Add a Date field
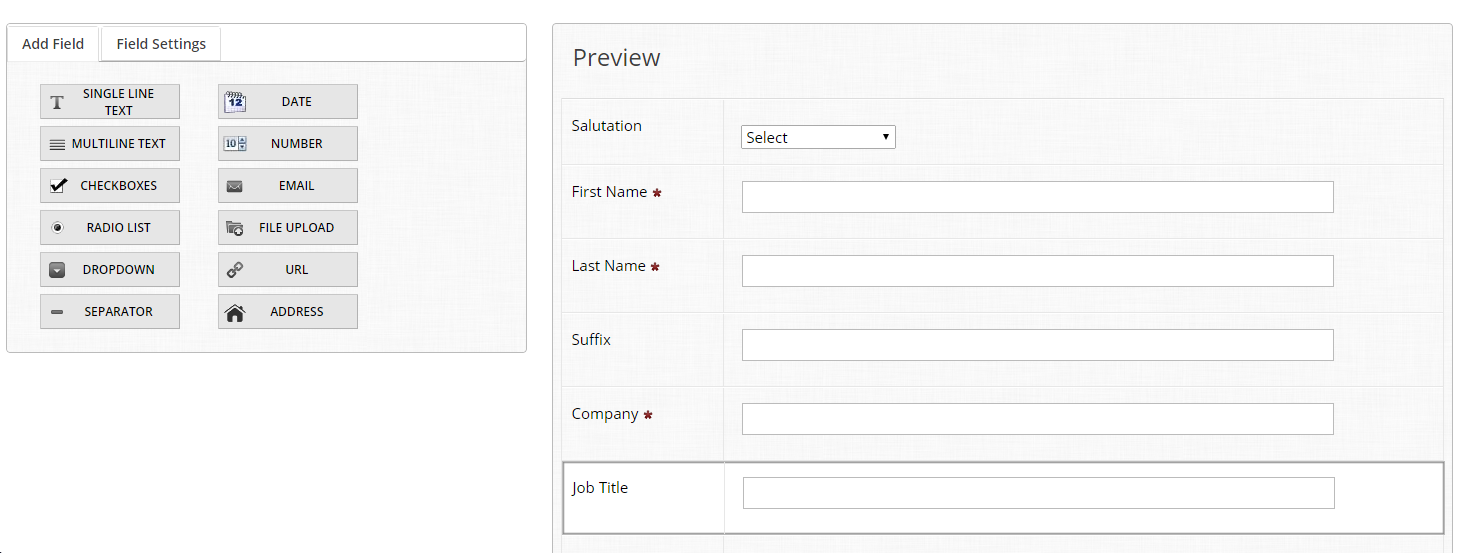 point(288,102)
